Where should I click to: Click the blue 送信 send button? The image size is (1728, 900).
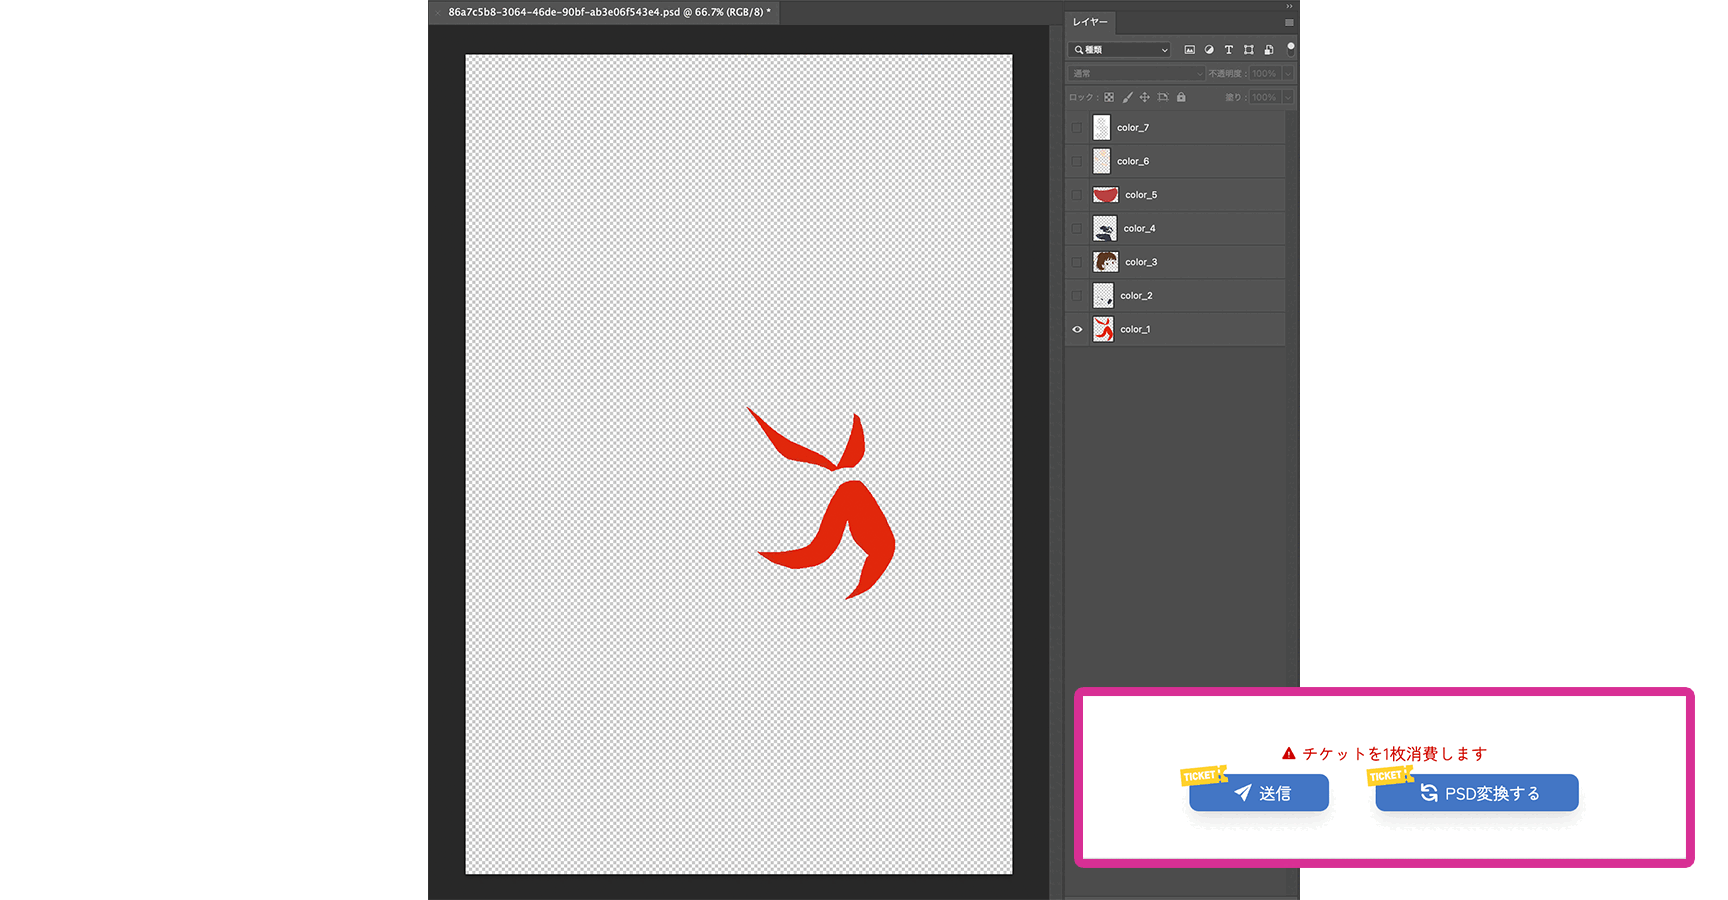(x=1260, y=793)
